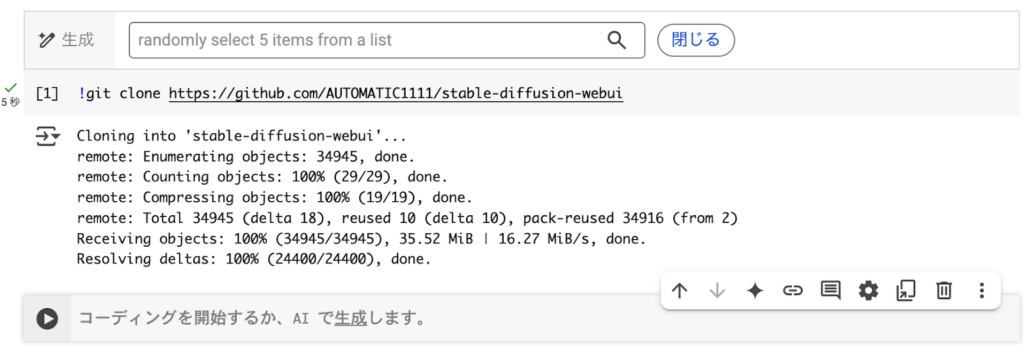Click the 生成 link in the empty cell
This screenshot has height=362, width=1024.
tap(351, 319)
